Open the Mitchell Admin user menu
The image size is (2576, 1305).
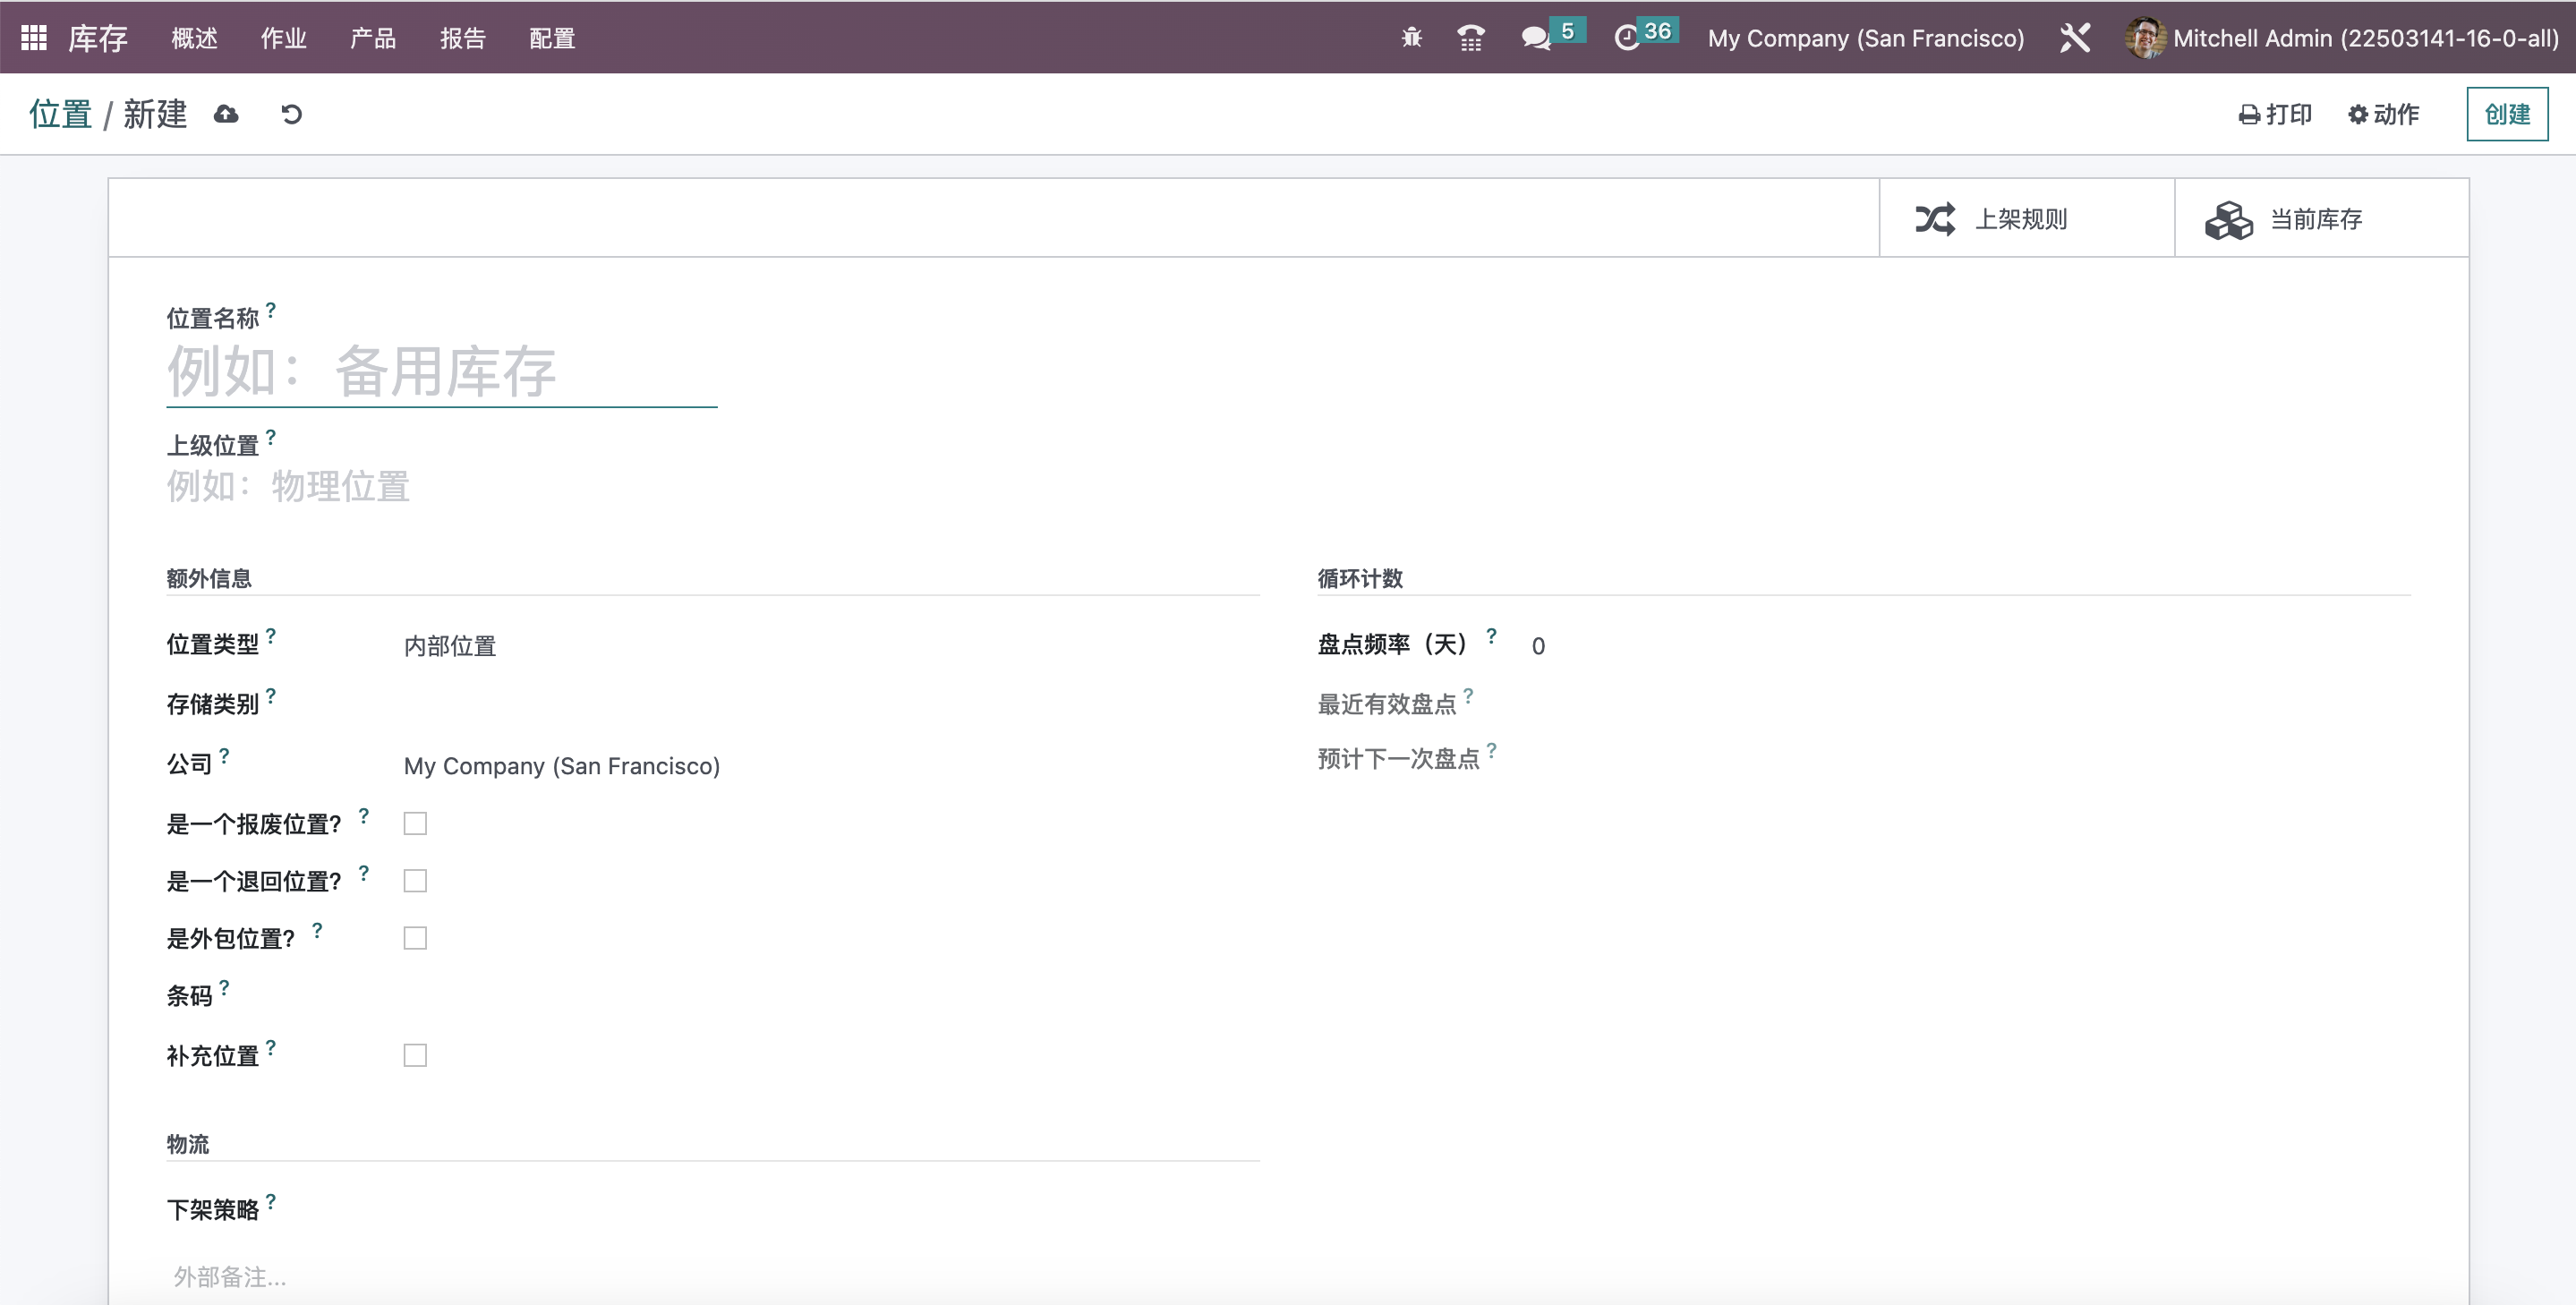pos(2341,38)
